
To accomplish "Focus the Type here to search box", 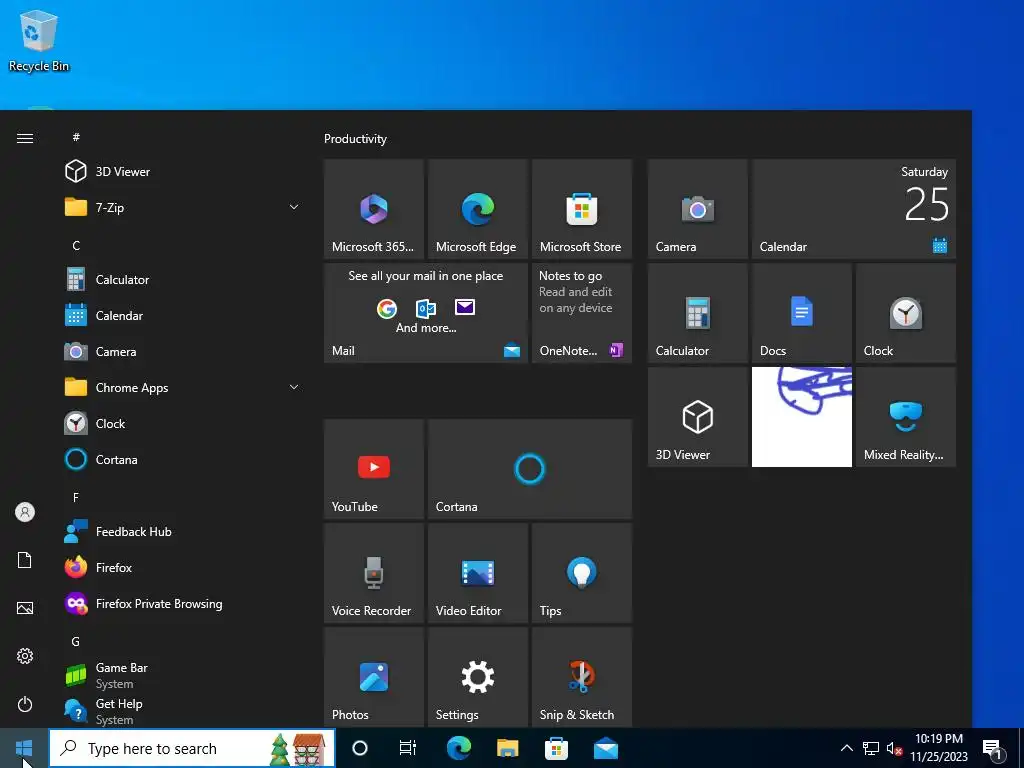I will 192,748.
